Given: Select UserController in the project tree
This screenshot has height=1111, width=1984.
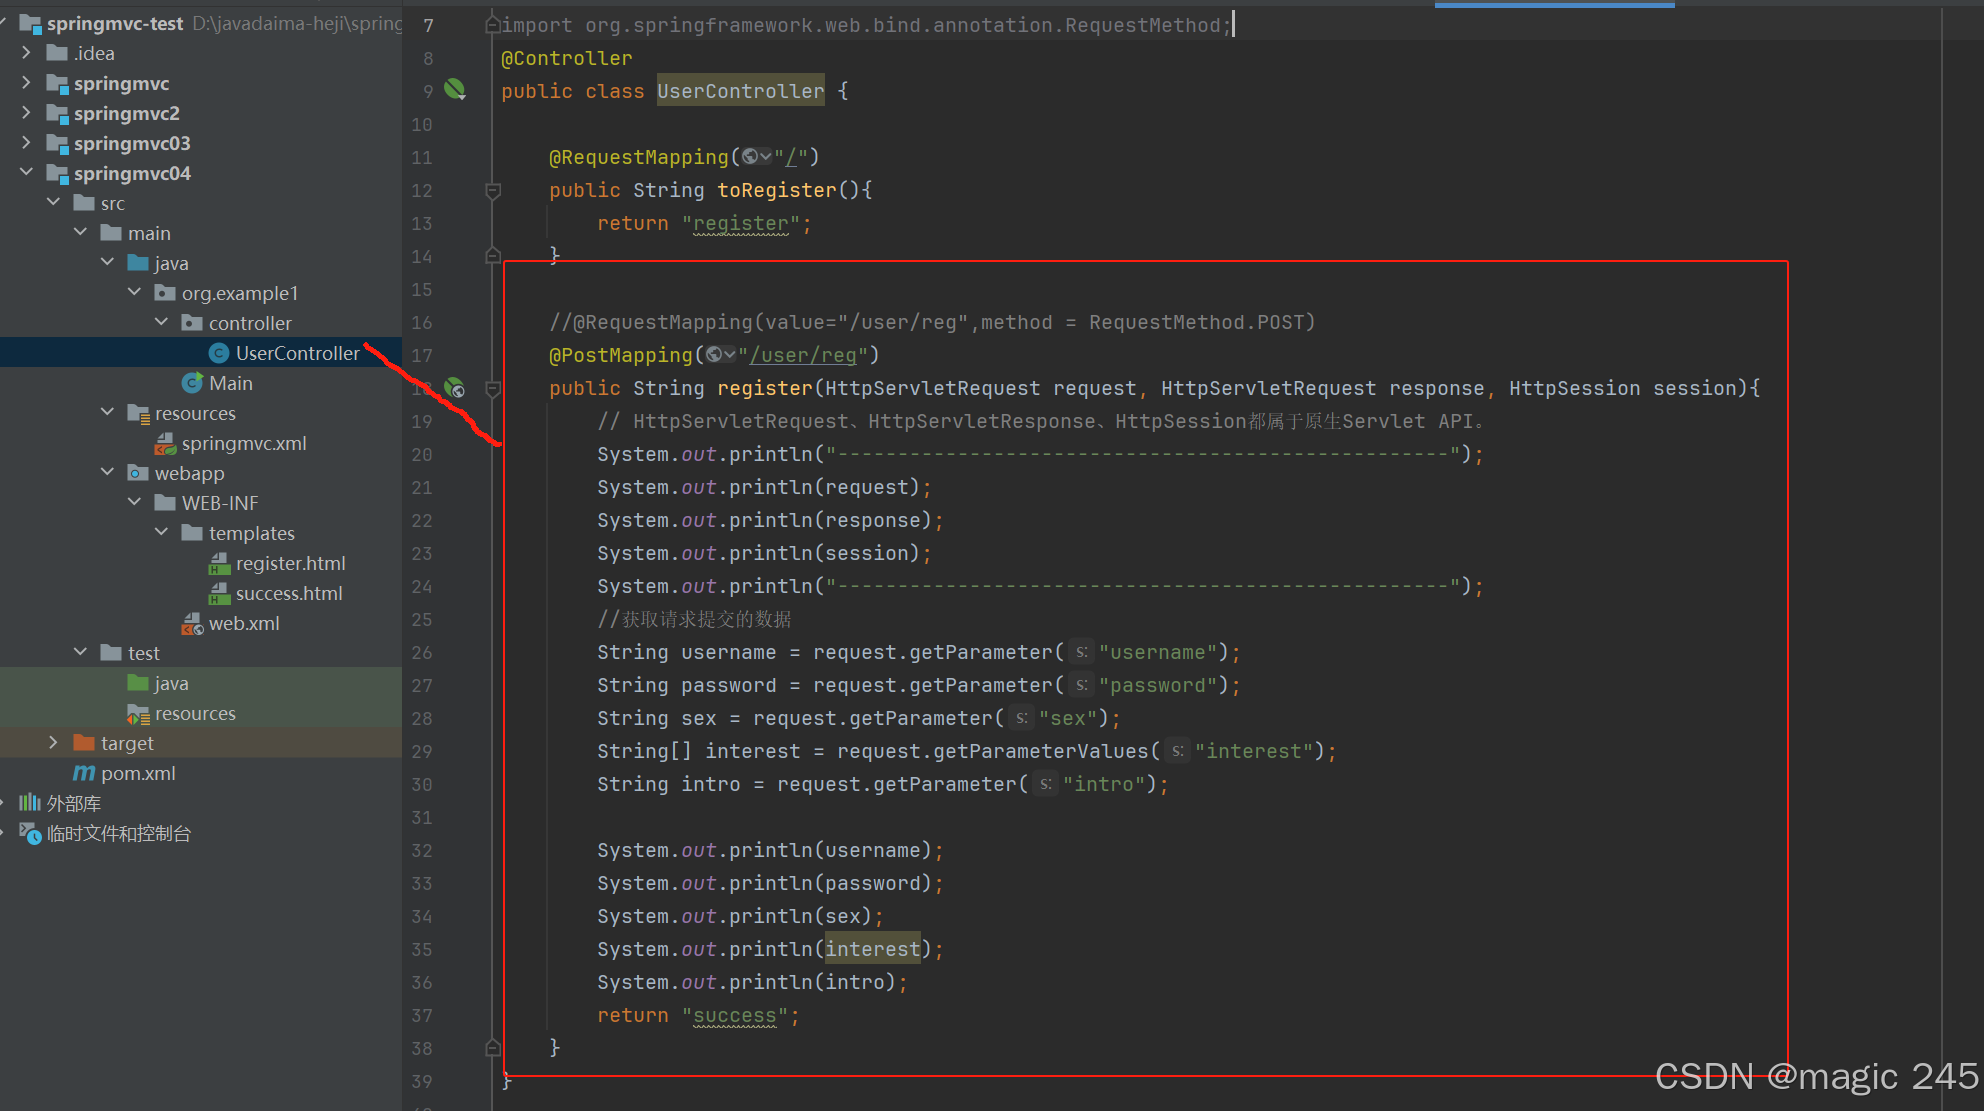Looking at the screenshot, I should (x=297, y=353).
